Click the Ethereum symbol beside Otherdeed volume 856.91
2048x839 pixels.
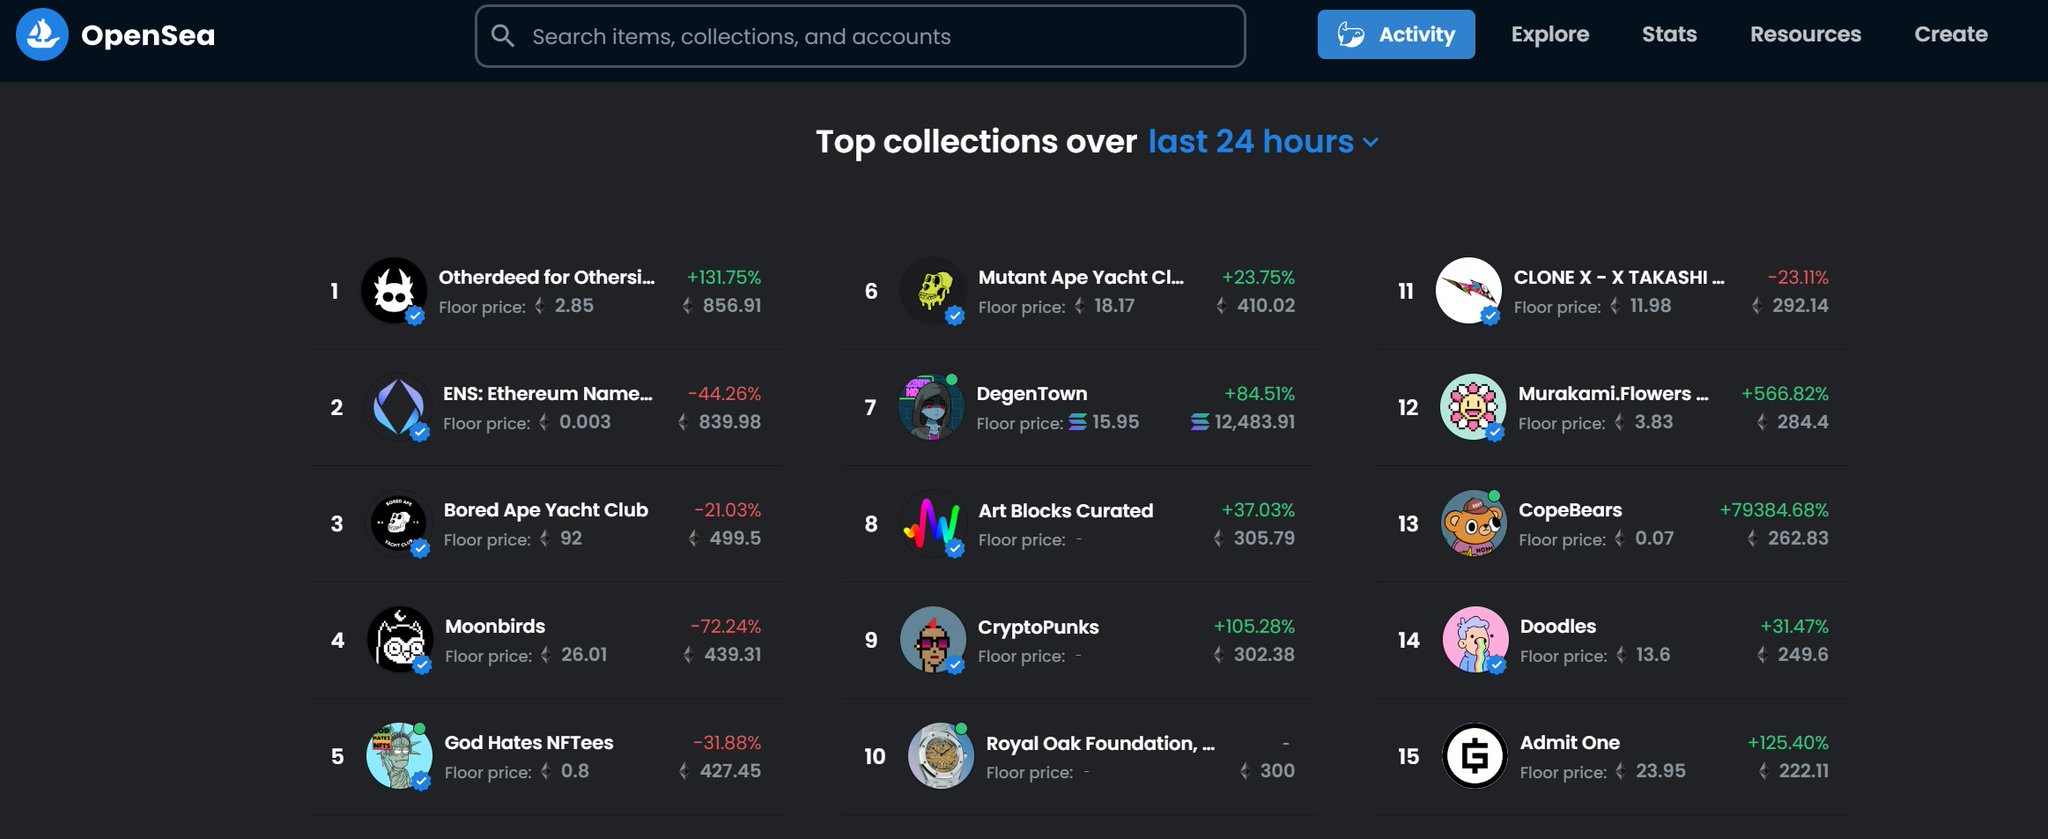point(687,306)
